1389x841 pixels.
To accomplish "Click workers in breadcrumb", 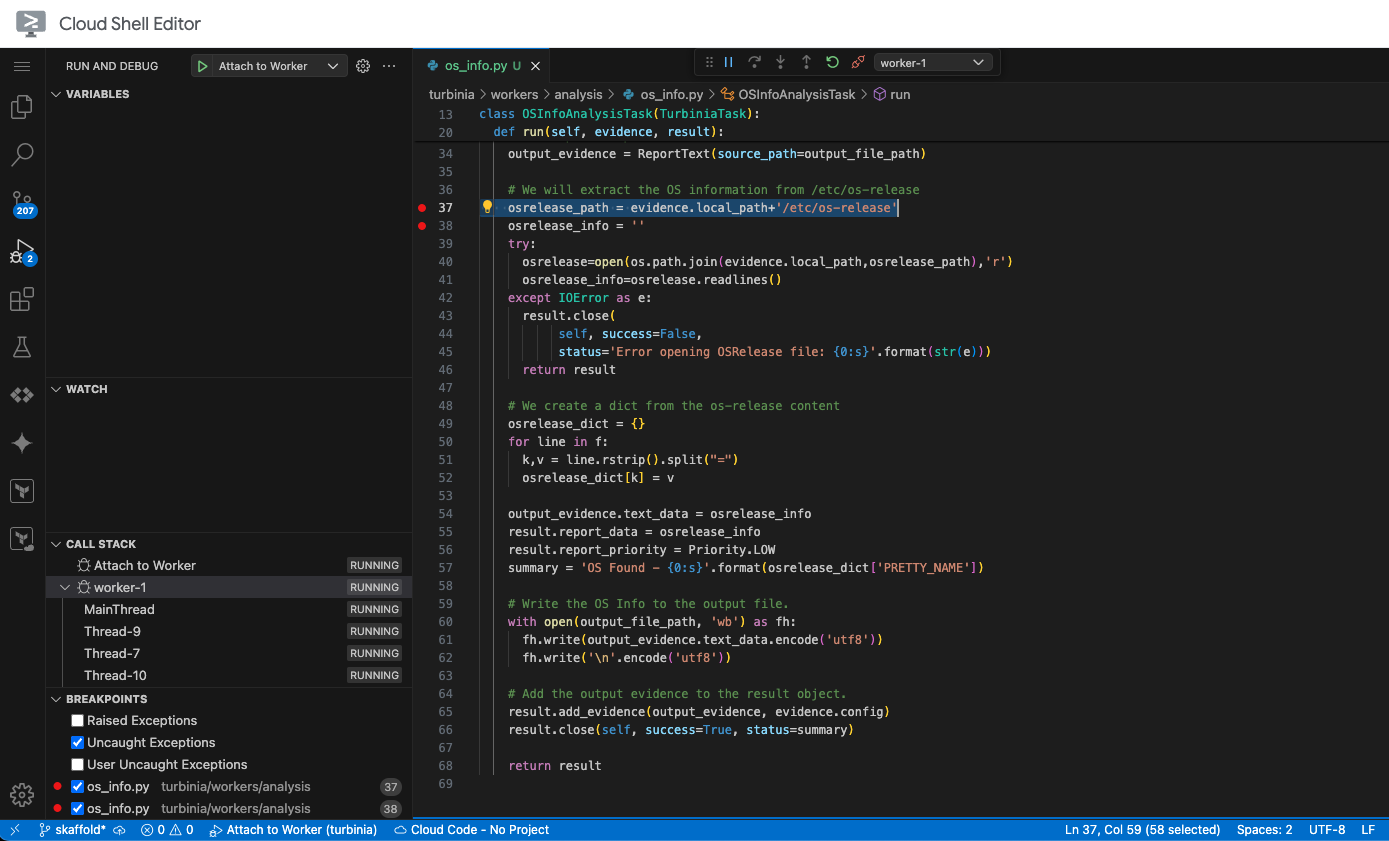I will pyautogui.click(x=514, y=94).
